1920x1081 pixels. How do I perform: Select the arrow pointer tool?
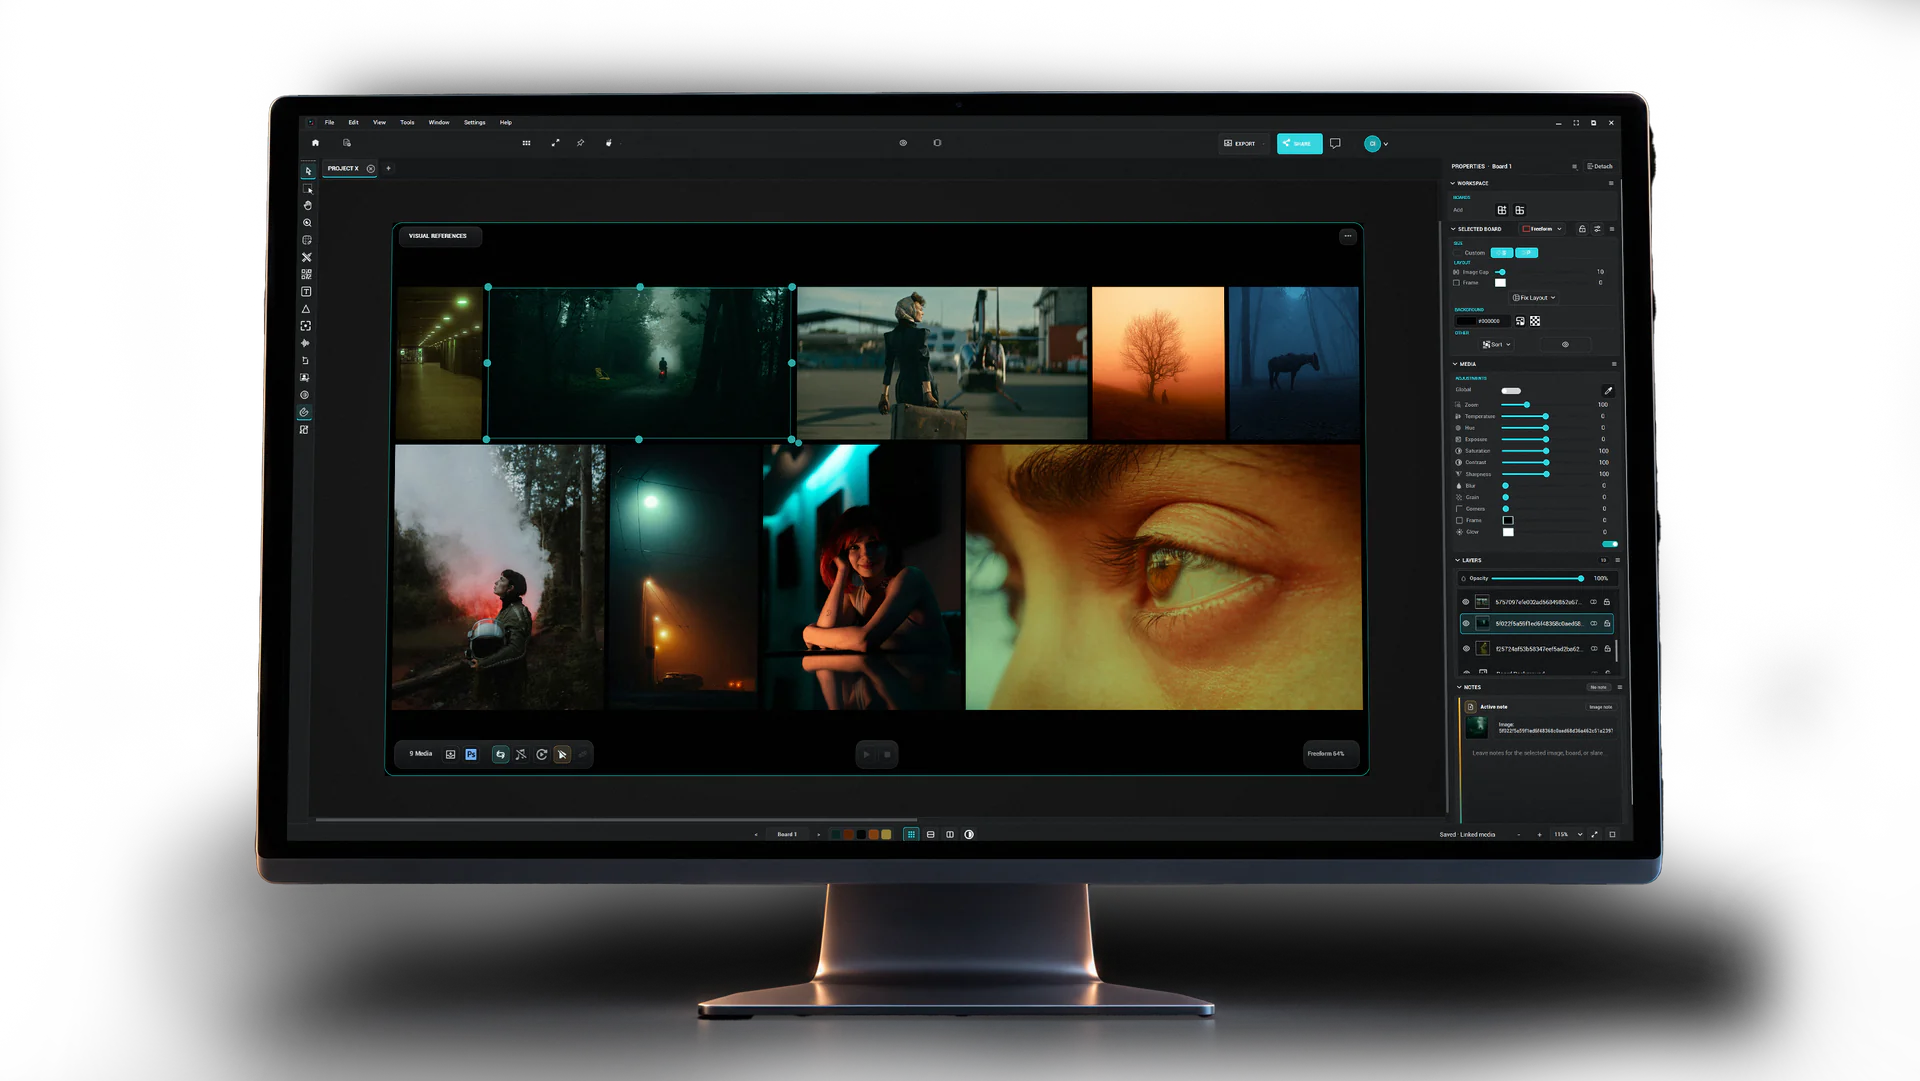(x=307, y=171)
